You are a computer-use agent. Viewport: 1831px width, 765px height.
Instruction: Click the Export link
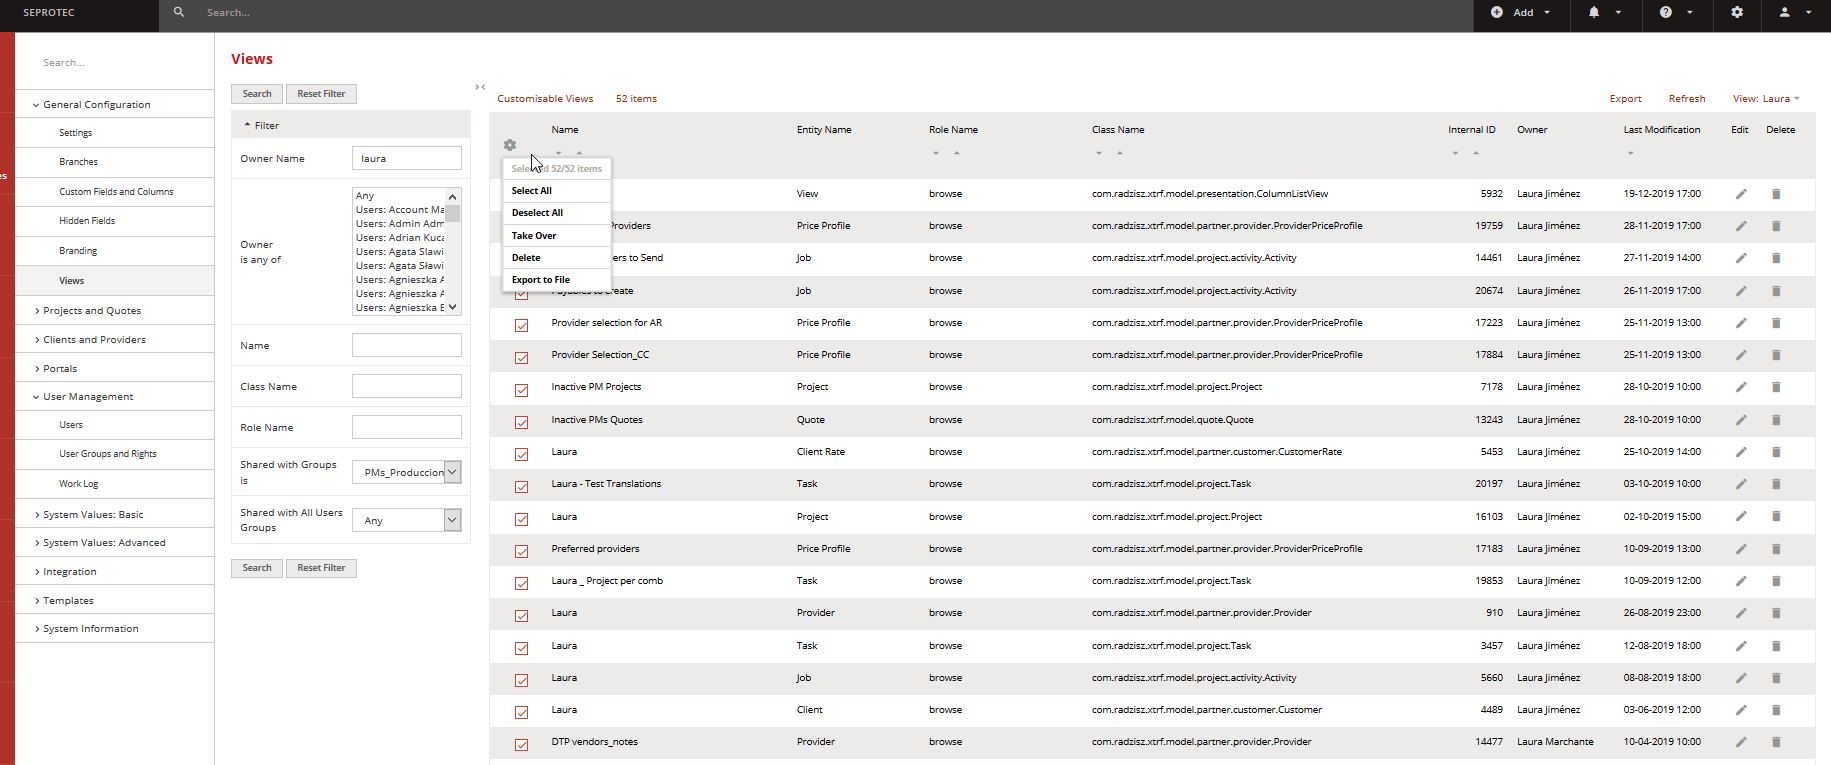pos(1625,98)
